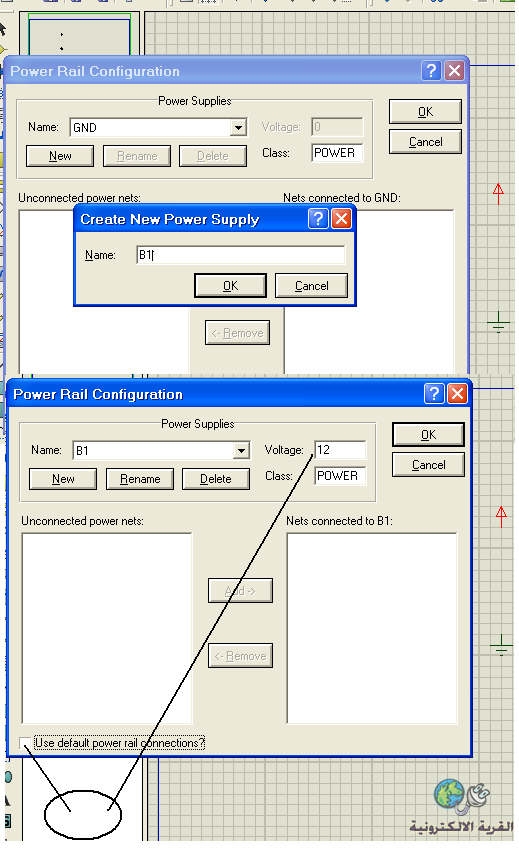Confirm OK in Create New Power Supply dialog
519x849 pixels.
231,285
